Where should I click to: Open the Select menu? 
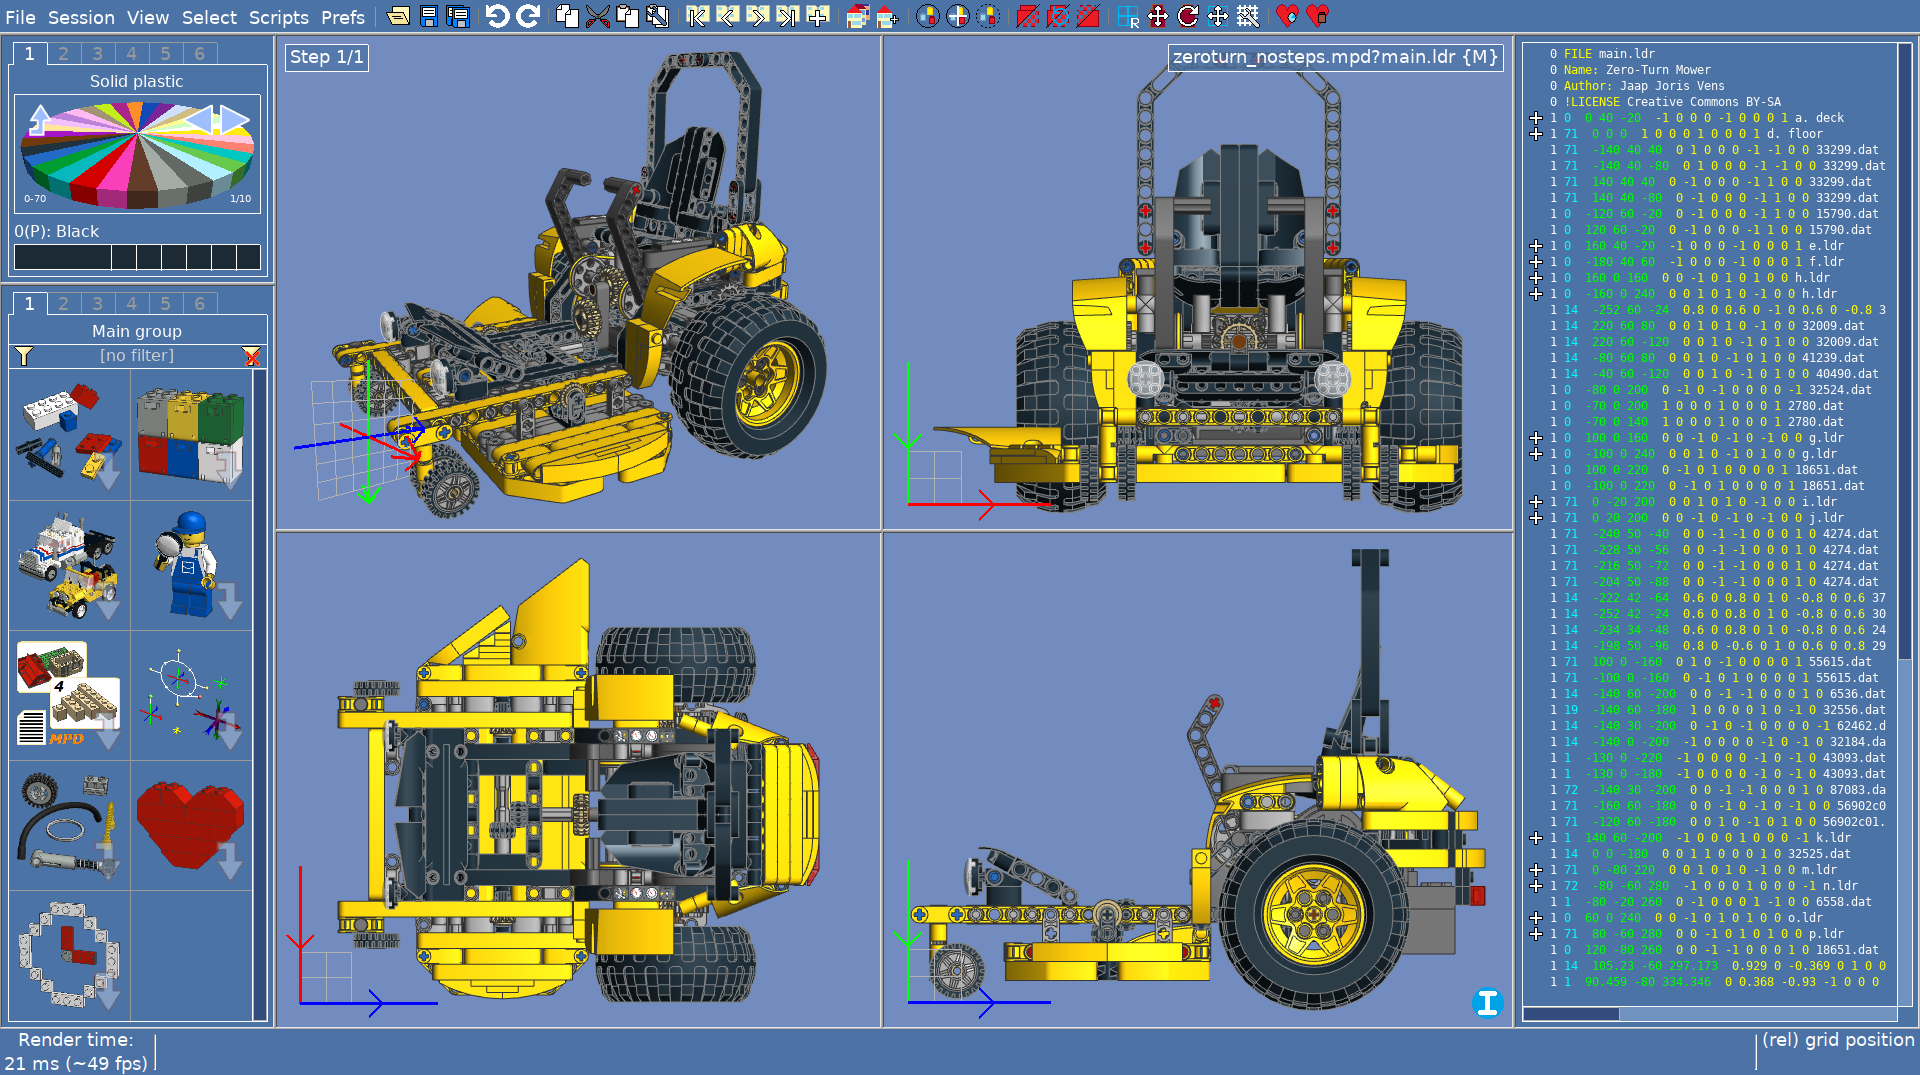point(209,17)
